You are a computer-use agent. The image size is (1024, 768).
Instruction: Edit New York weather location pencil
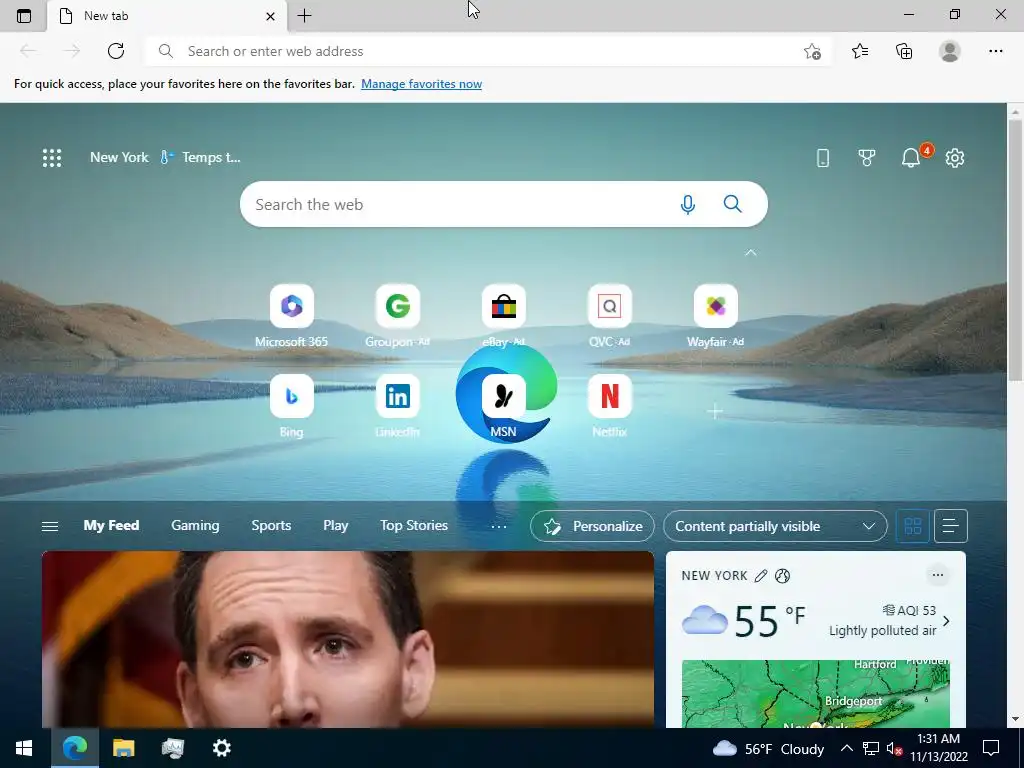[761, 575]
